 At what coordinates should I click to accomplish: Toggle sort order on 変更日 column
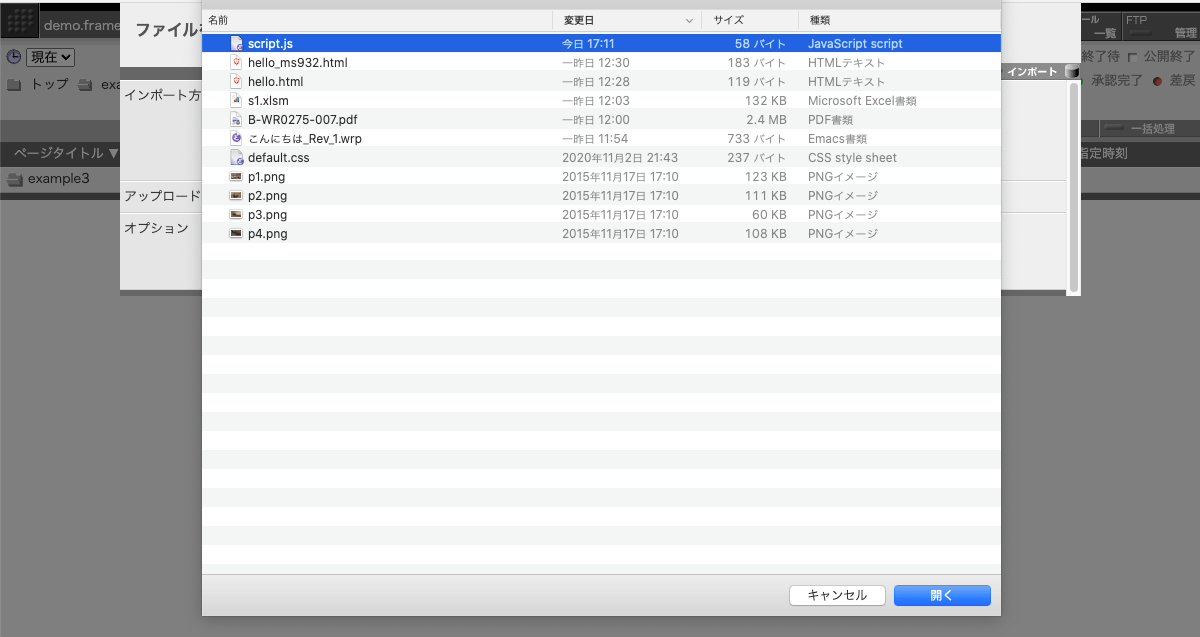pos(626,20)
